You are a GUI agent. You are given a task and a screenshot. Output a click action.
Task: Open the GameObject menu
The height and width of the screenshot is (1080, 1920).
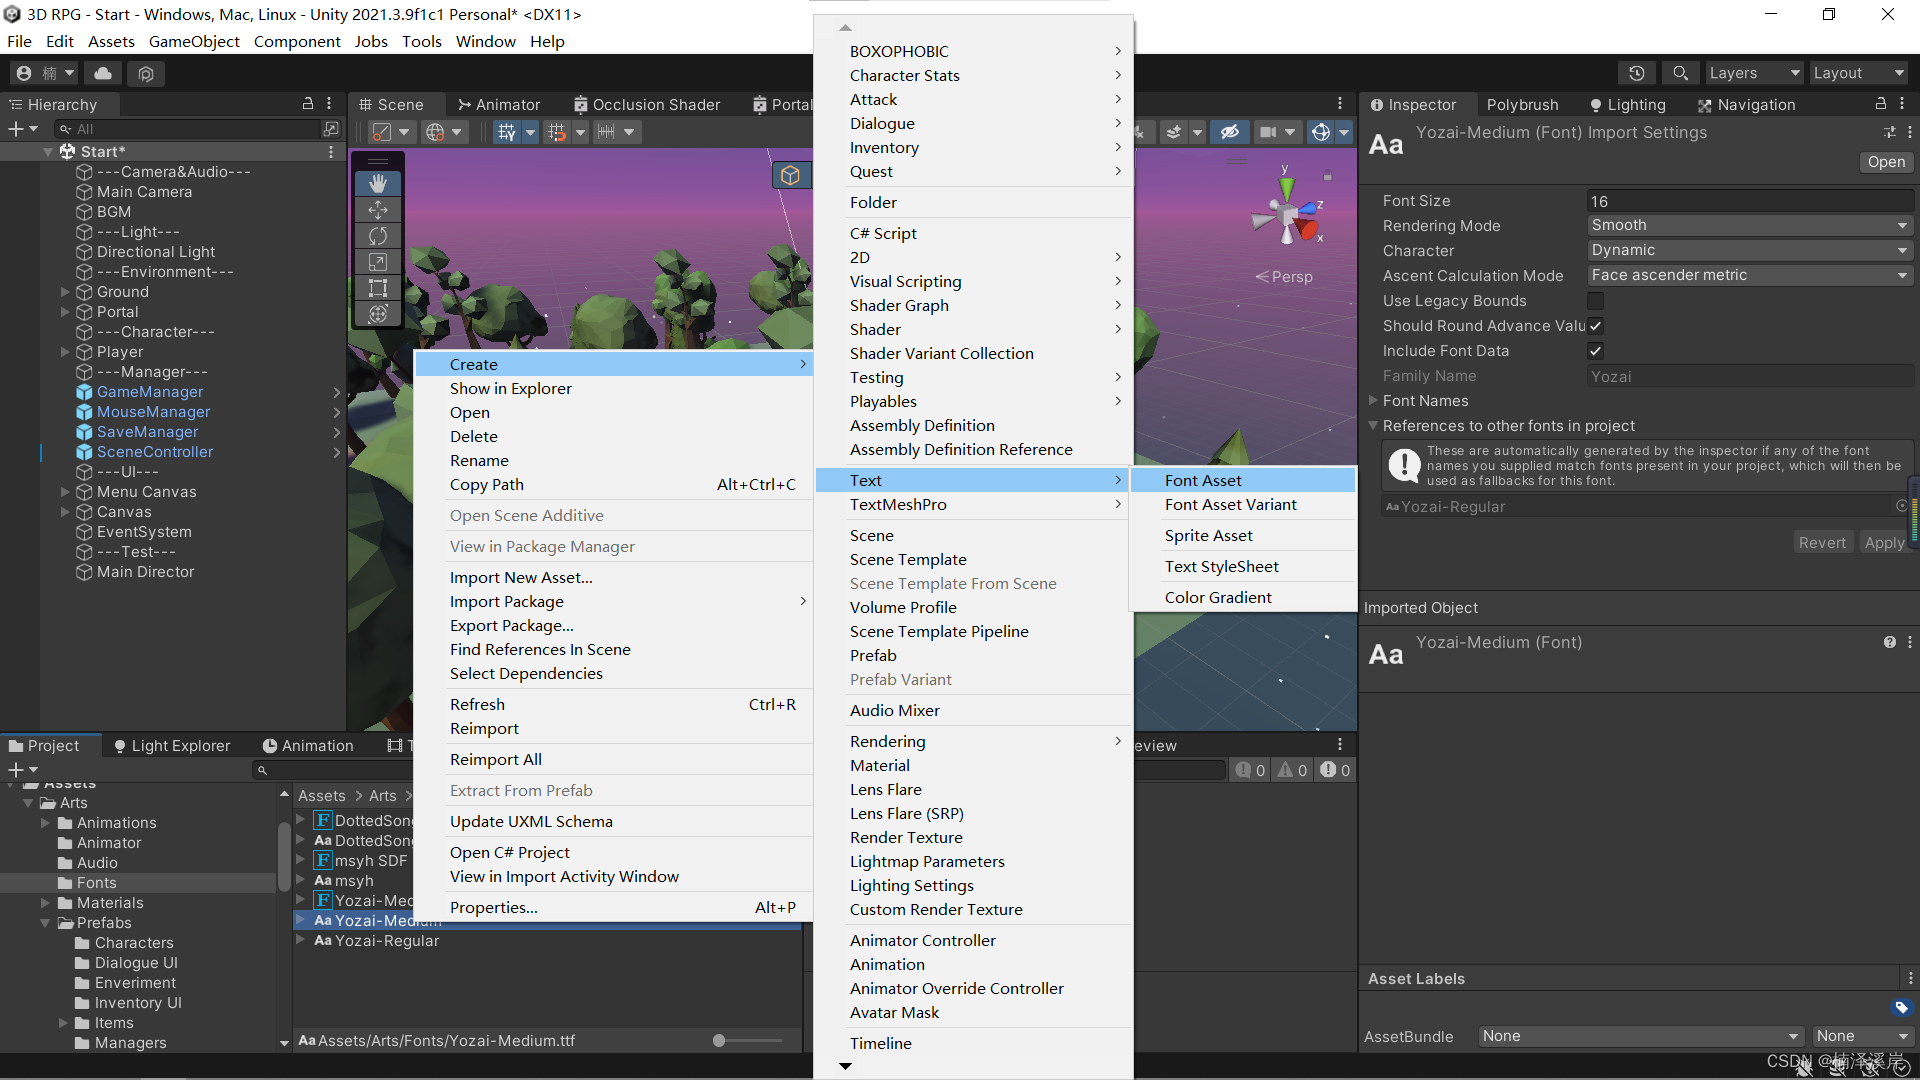(x=194, y=42)
